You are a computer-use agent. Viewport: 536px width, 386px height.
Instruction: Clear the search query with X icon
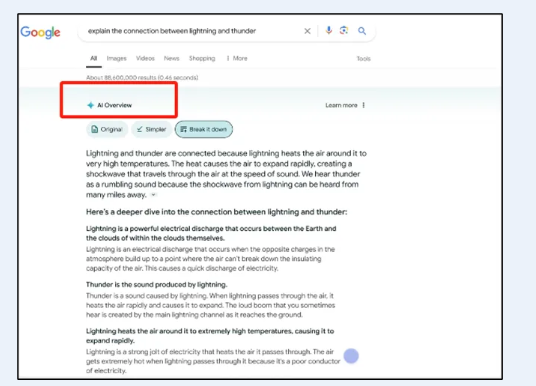coord(307,31)
